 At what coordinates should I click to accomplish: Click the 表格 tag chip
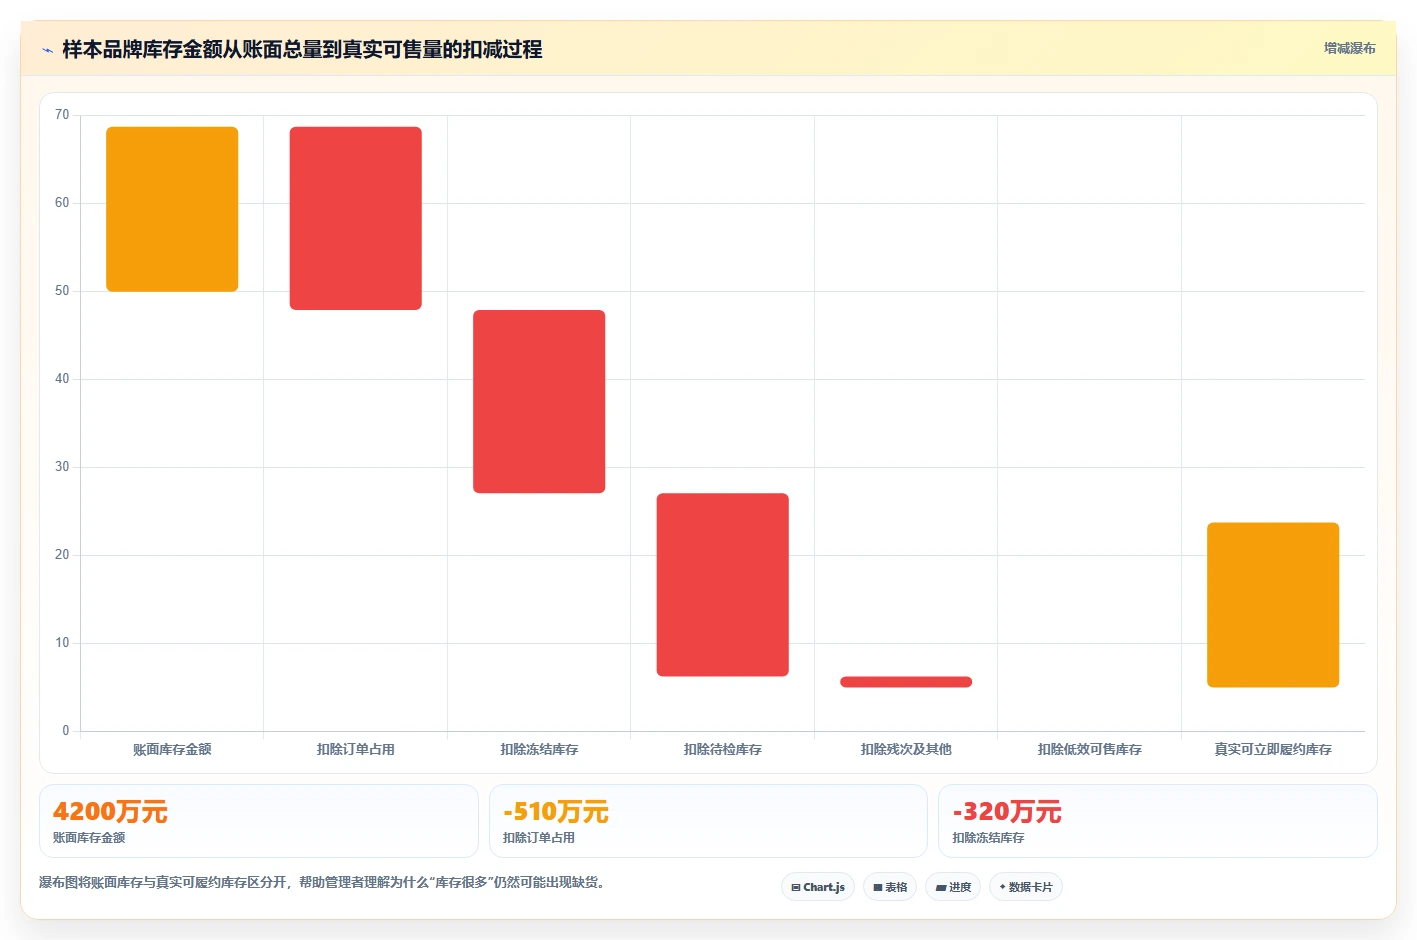pos(890,887)
